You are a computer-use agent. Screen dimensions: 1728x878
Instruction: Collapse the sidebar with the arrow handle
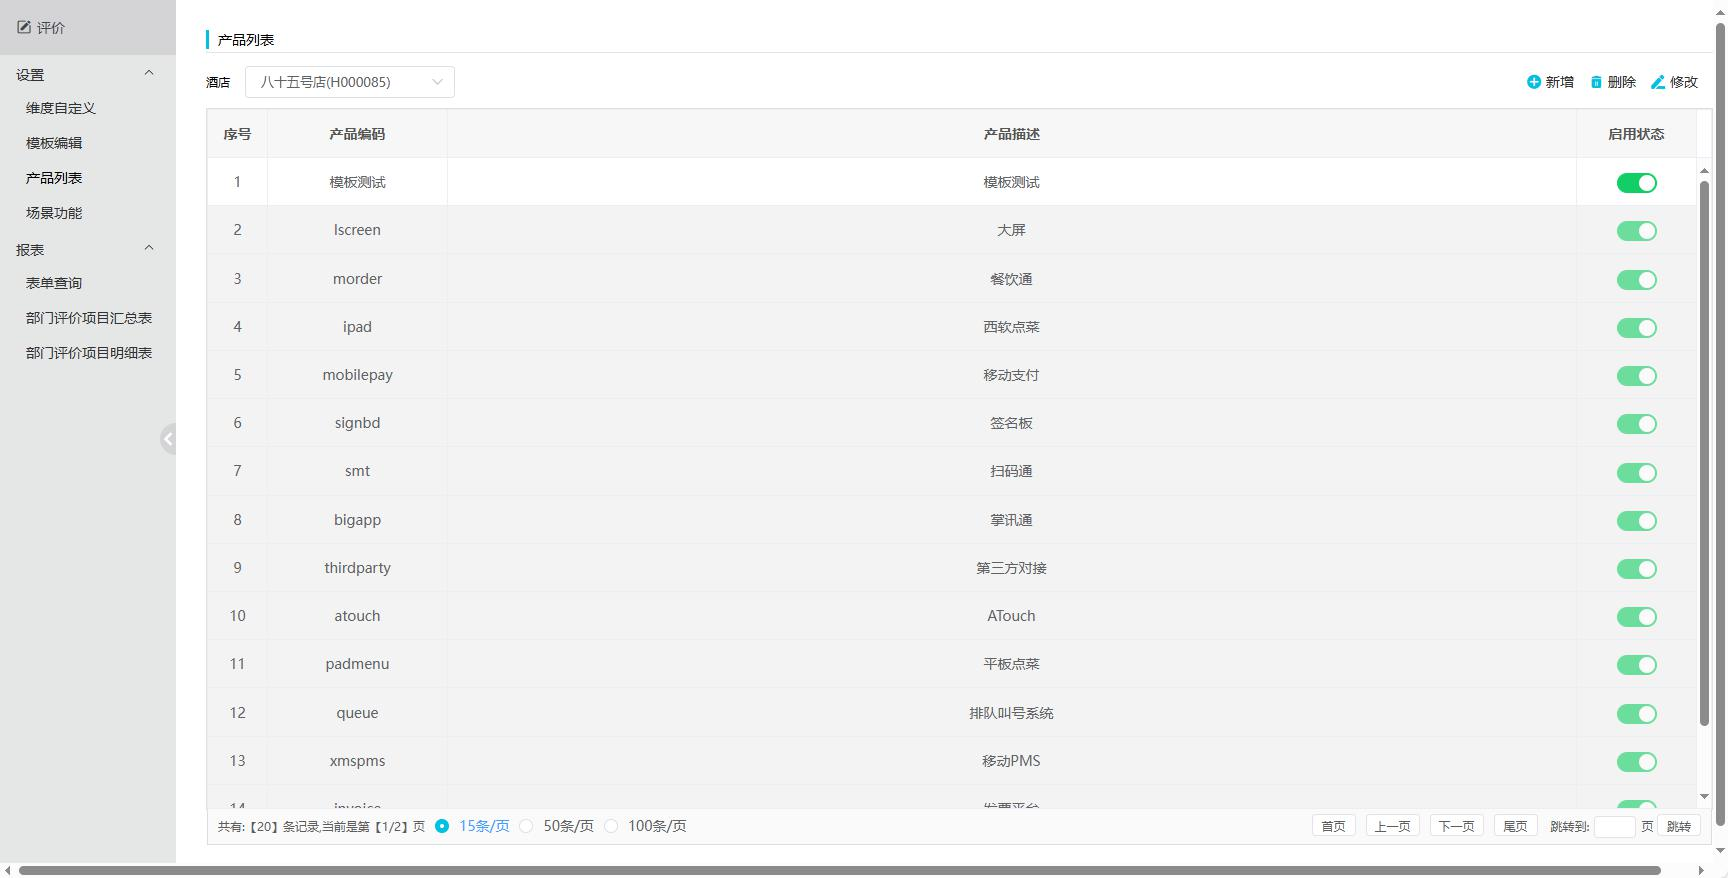[x=168, y=439]
